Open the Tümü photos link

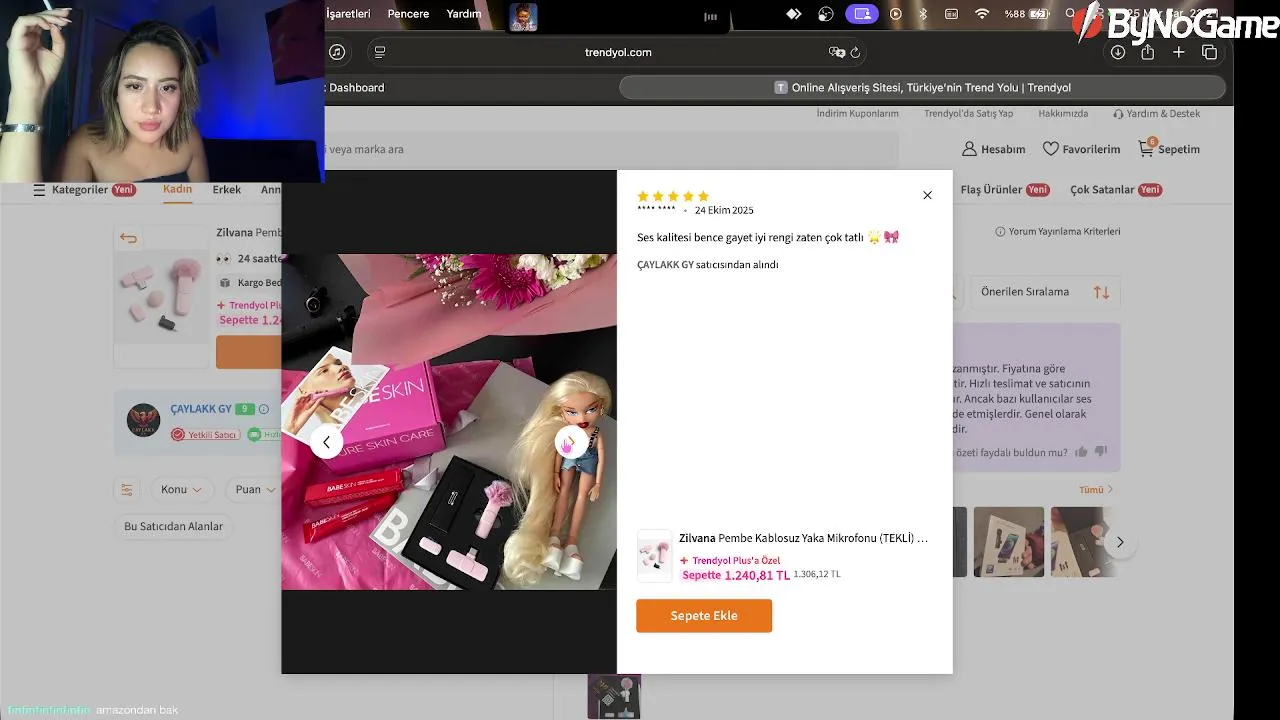pos(1096,490)
